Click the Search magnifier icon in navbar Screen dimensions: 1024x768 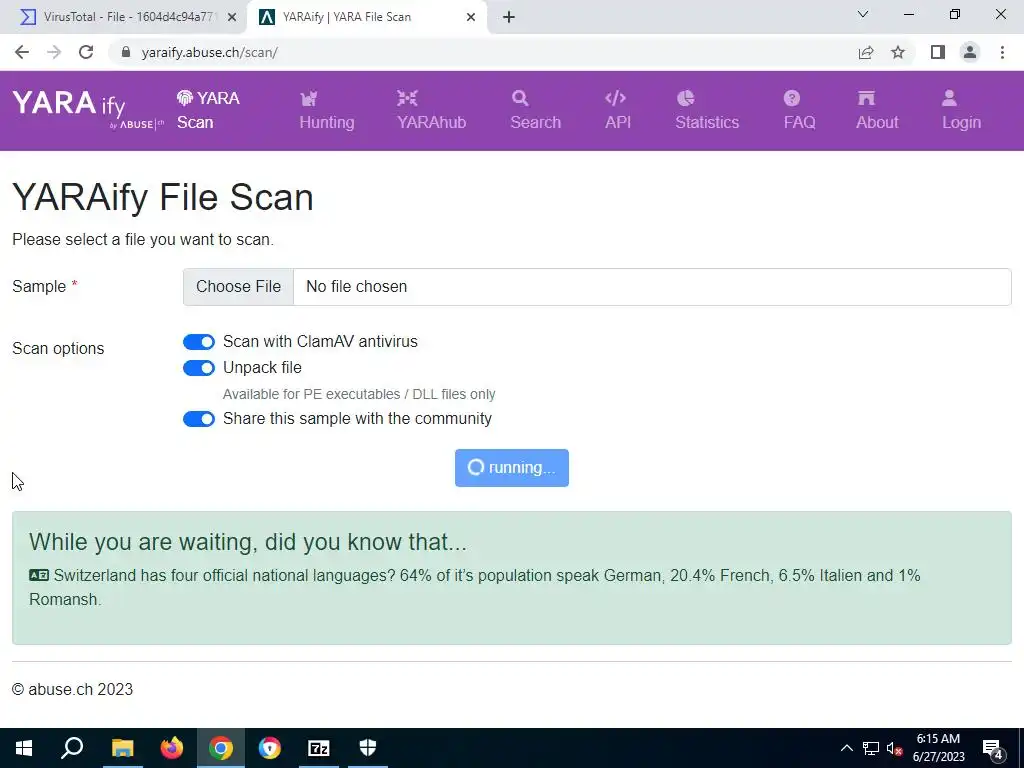coord(520,99)
